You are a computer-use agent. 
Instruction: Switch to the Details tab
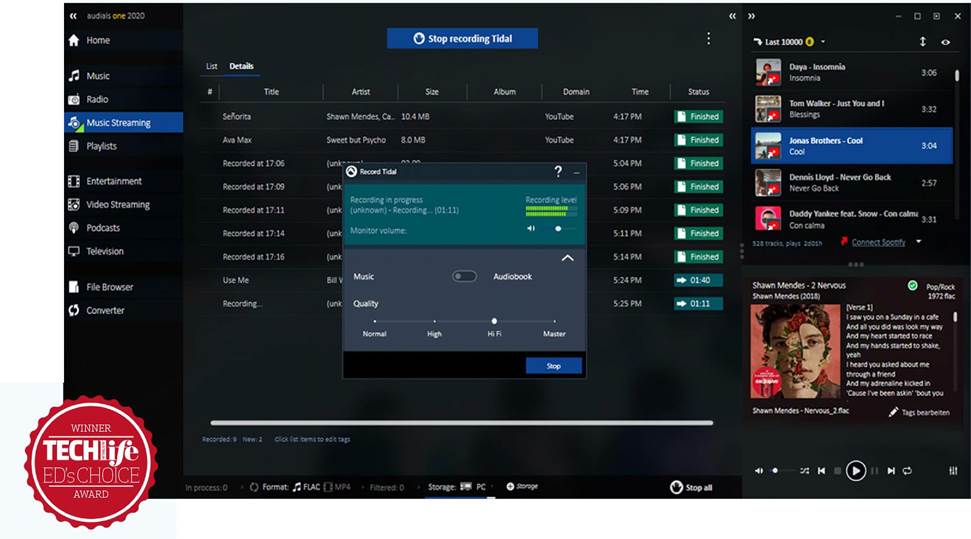242,66
